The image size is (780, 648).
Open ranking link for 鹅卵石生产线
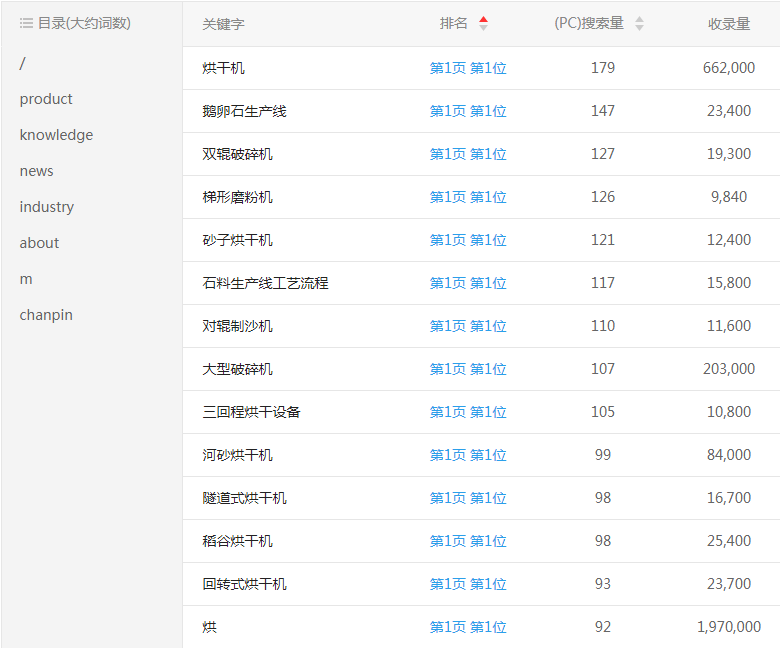468,111
